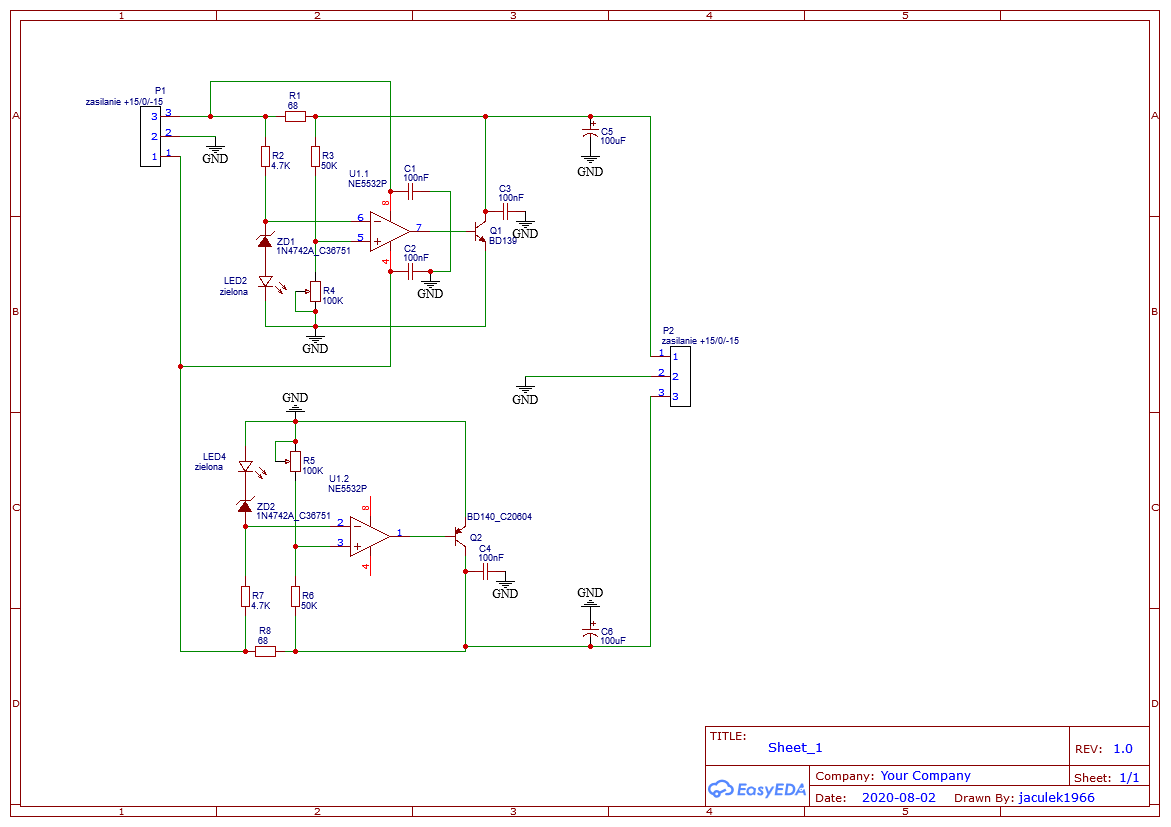Select the Sheet_1 title text
The height and width of the screenshot is (827, 1171).
[x=795, y=747]
